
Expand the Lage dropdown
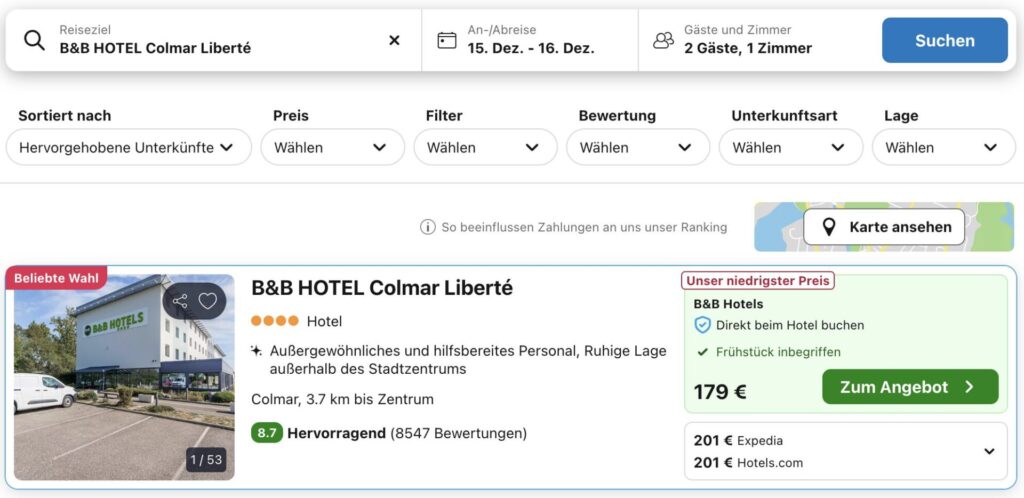coord(943,147)
